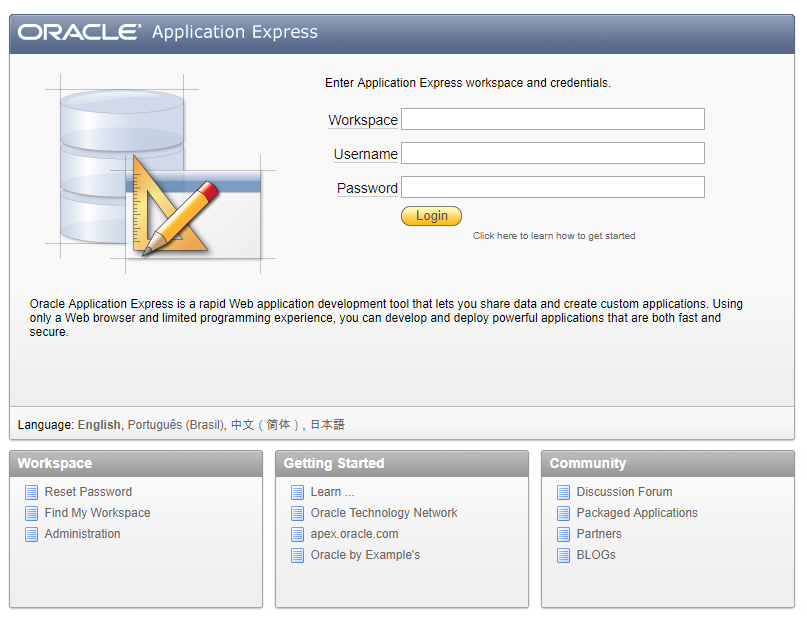Screen dimensions: 807x625
Task: Click the Password field label
Action: (367, 188)
